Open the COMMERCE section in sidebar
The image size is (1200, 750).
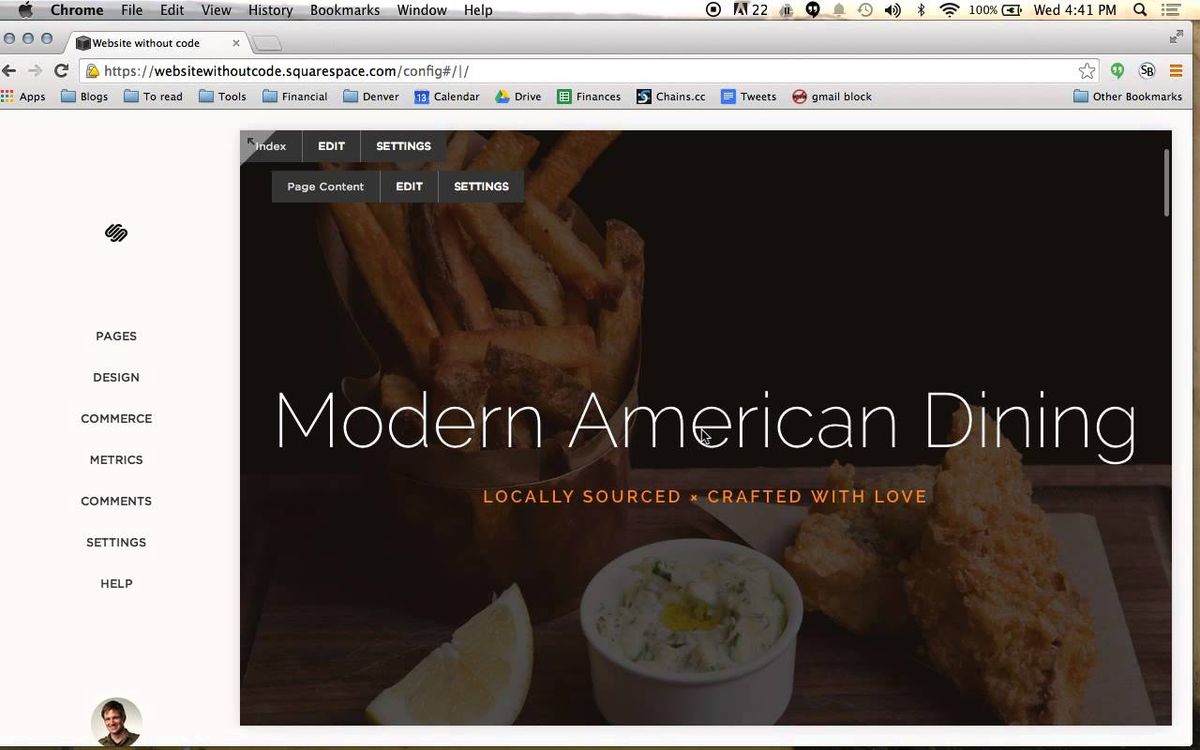(x=116, y=418)
